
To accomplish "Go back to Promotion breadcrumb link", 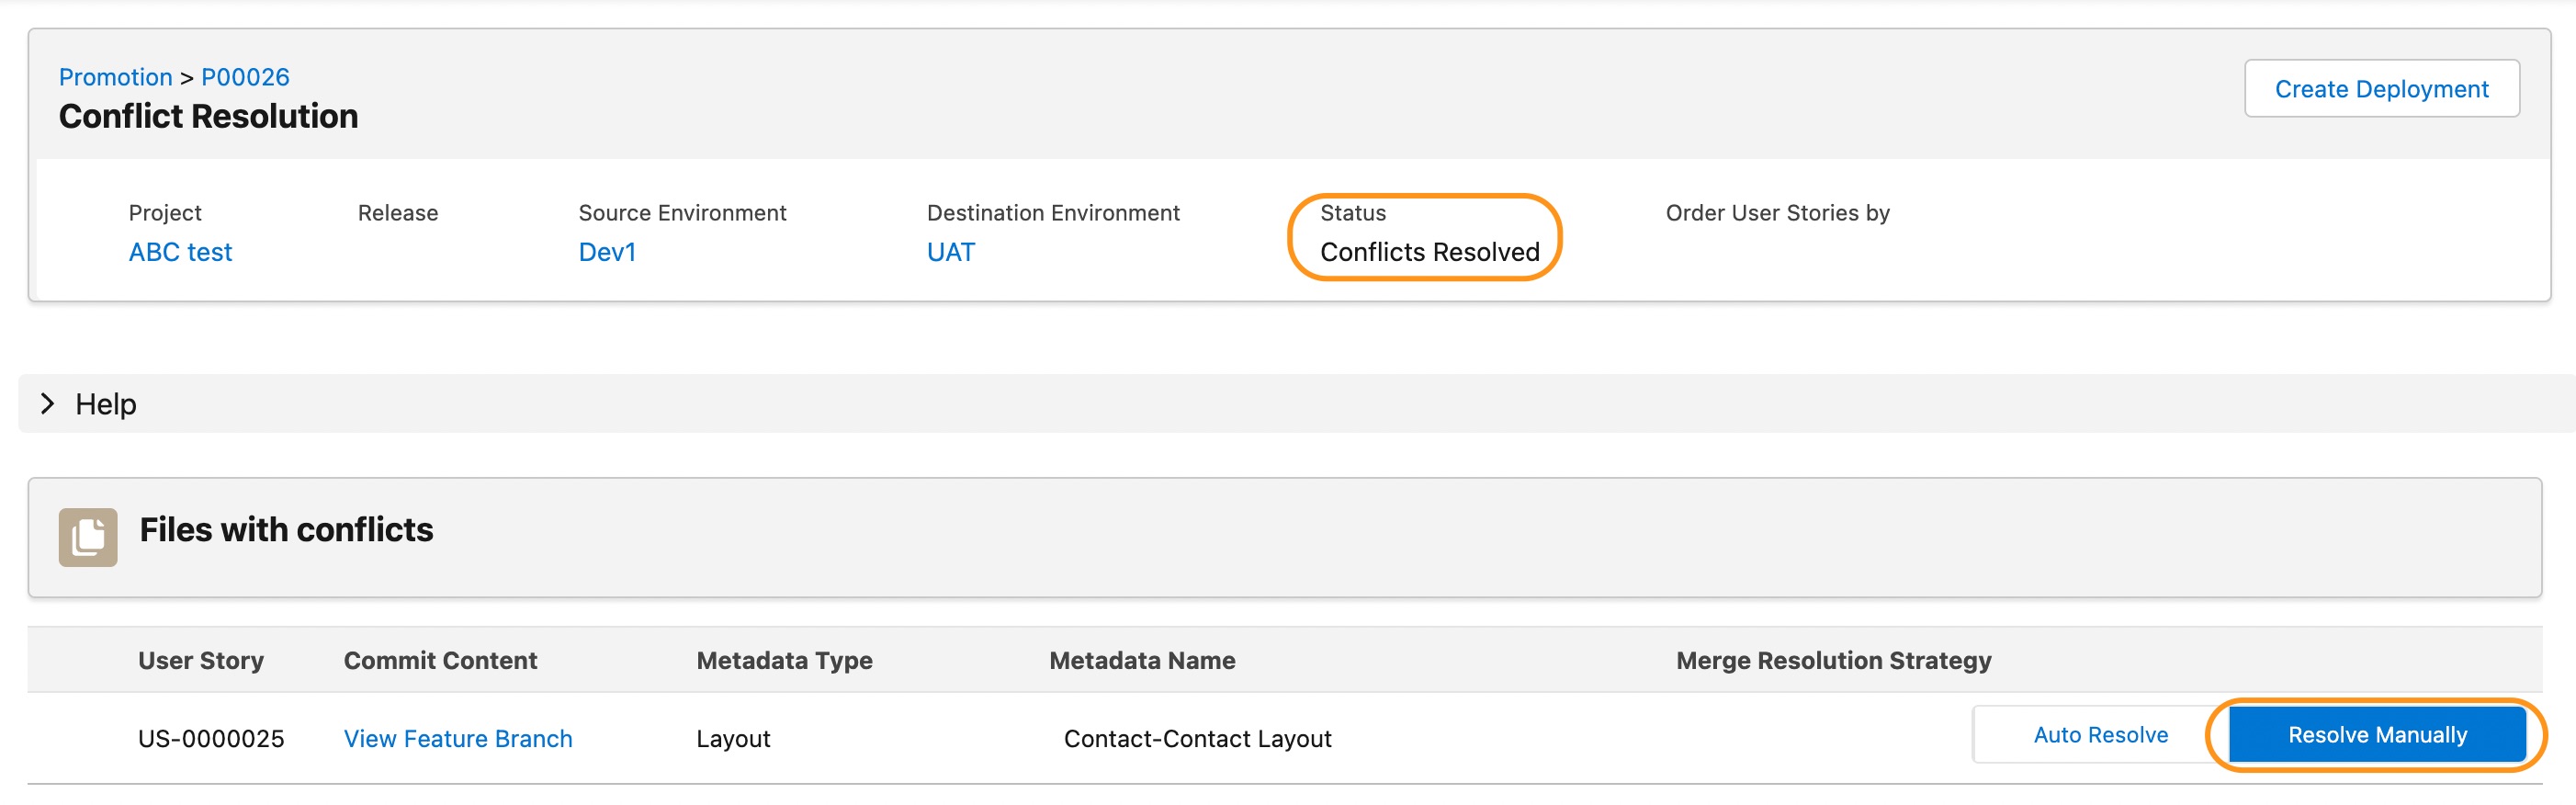I will [x=116, y=77].
